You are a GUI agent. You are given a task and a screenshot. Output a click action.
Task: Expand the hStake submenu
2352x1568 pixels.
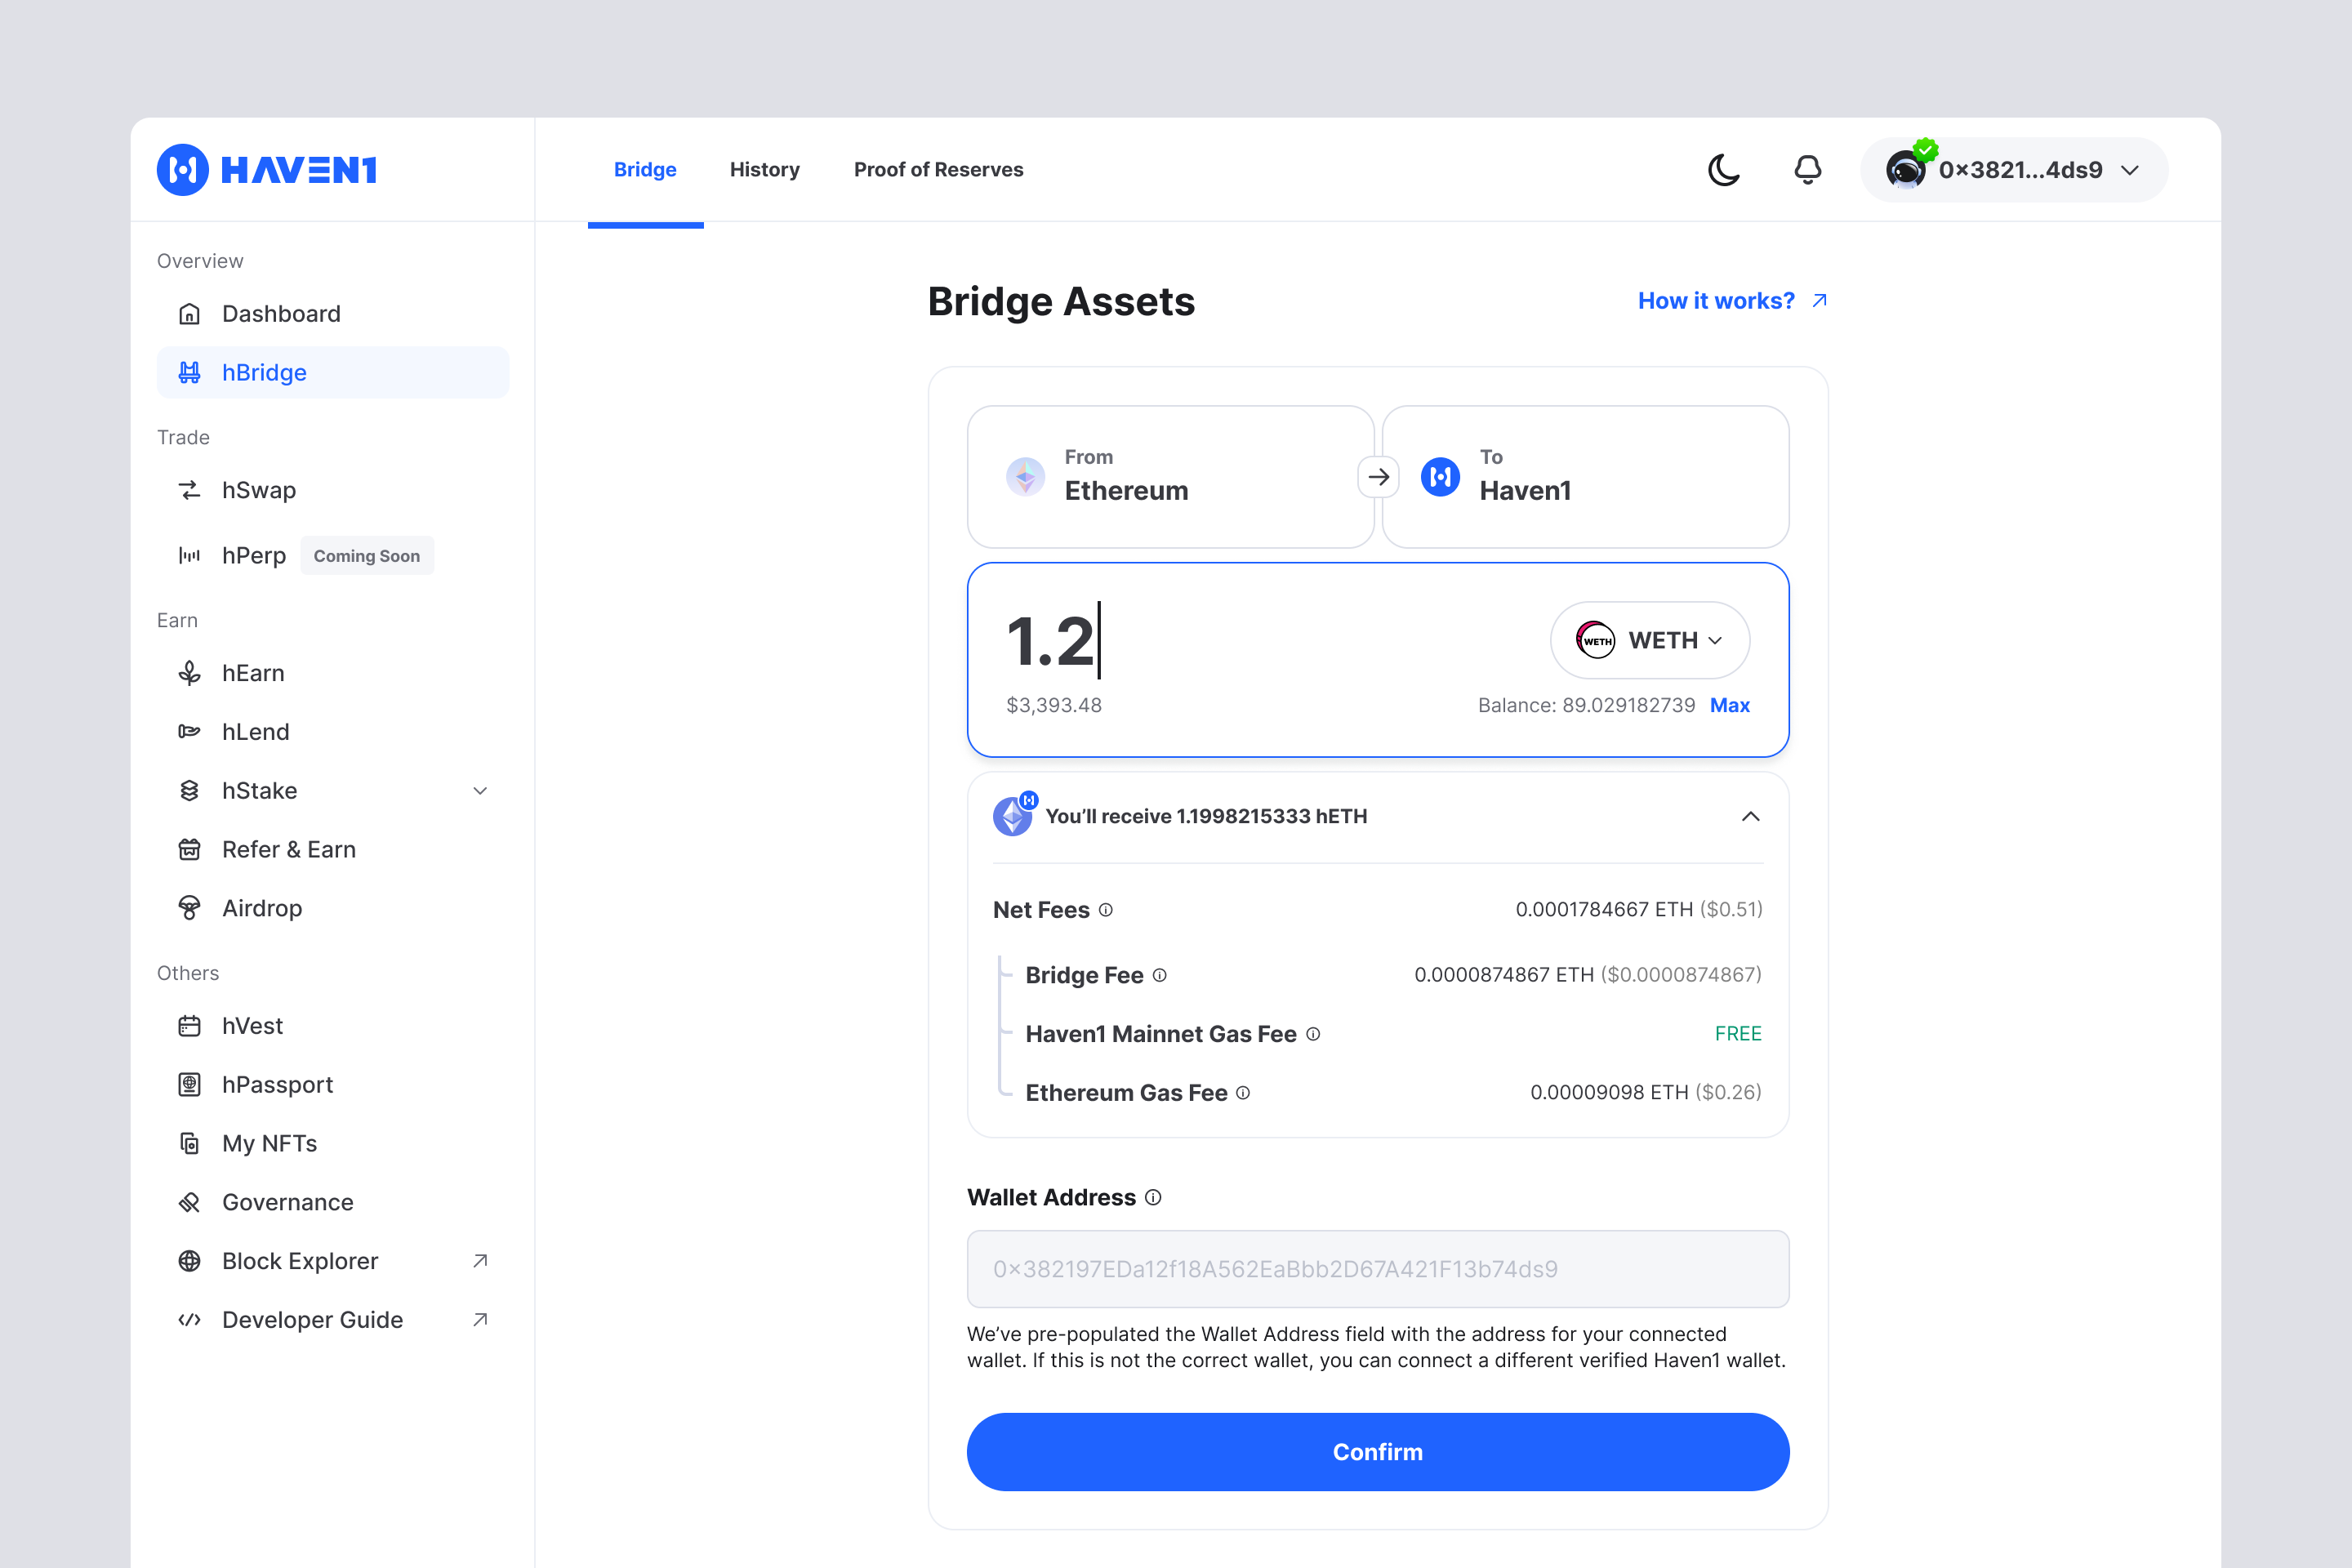(x=480, y=791)
